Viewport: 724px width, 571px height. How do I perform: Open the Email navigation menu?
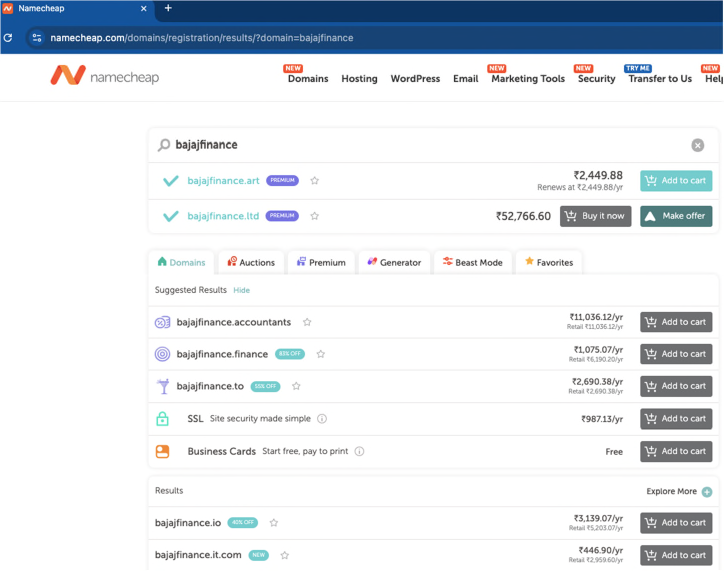click(465, 78)
